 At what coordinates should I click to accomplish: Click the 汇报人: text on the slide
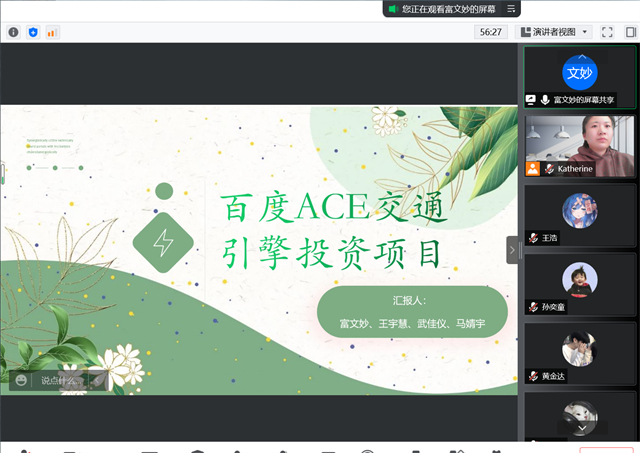(x=409, y=301)
